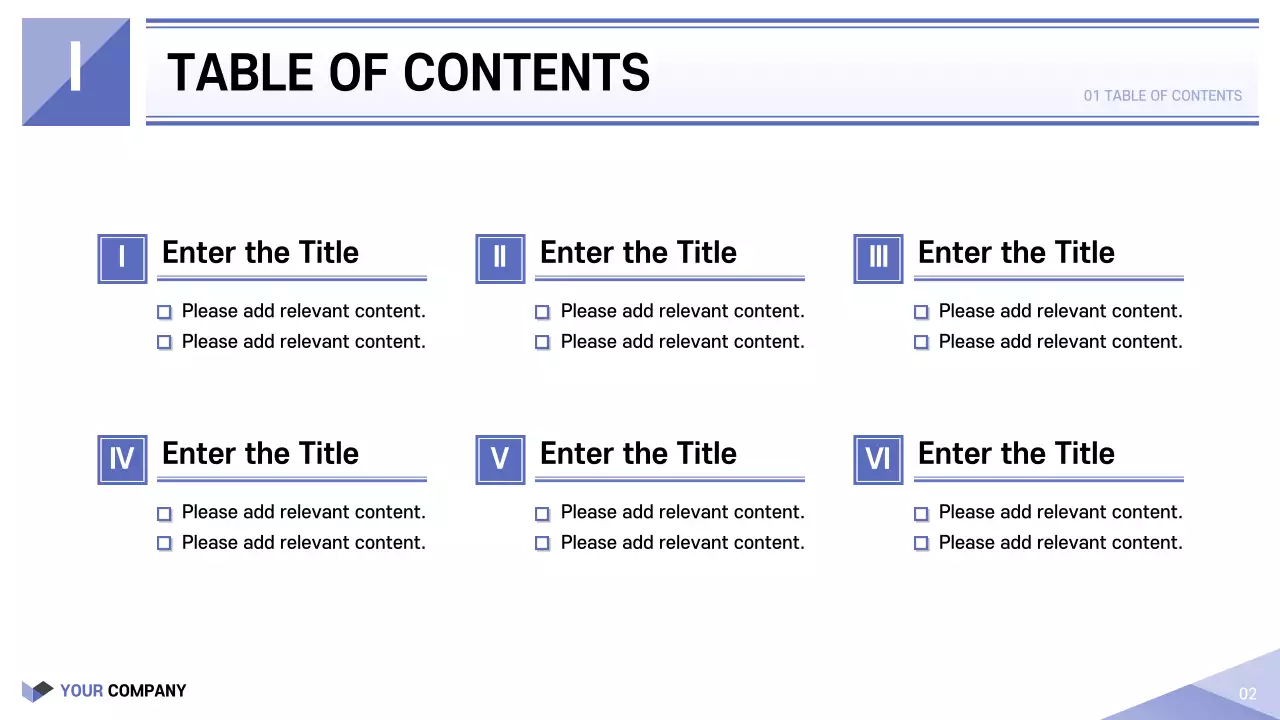Tick the second checkbox under section I
The width and height of the screenshot is (1280, 720).
[x=164, y=342]
